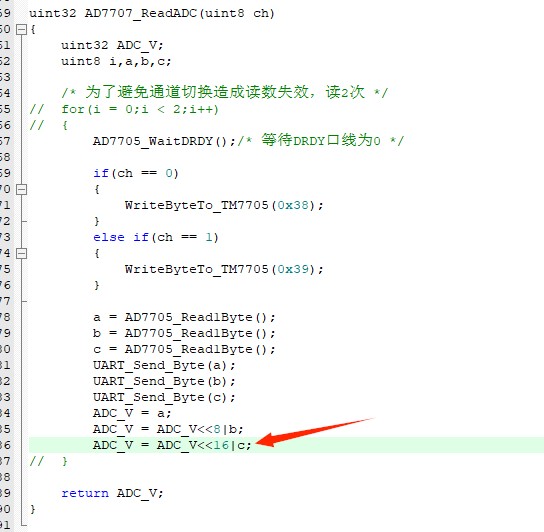This screenshot has height=532, width=544.
Task: Click the line a = AD7705_Read1Byte()
Action: point(184,317)
